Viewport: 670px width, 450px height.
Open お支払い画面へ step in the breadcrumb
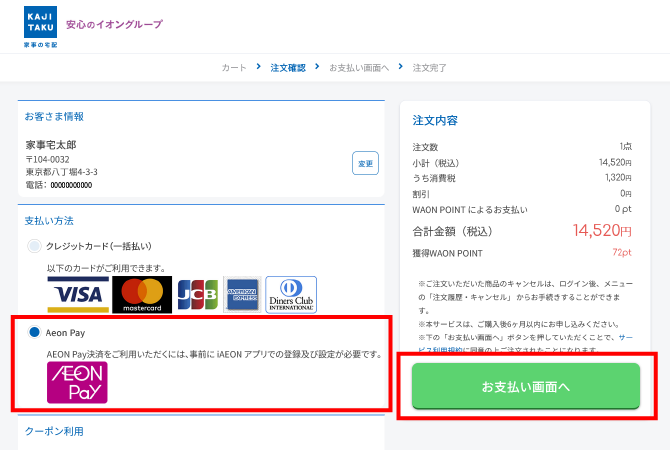pyautogui.click(x=359, y=68)
